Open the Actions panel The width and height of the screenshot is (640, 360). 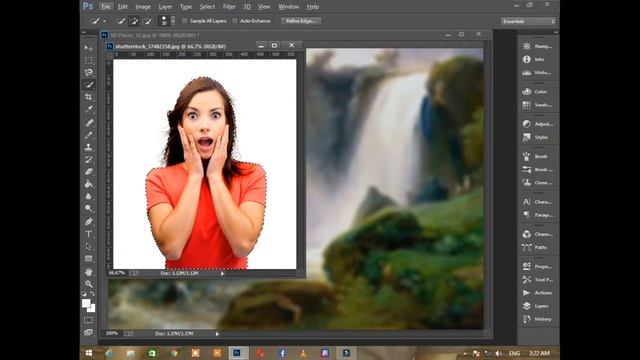click(538, 293)
